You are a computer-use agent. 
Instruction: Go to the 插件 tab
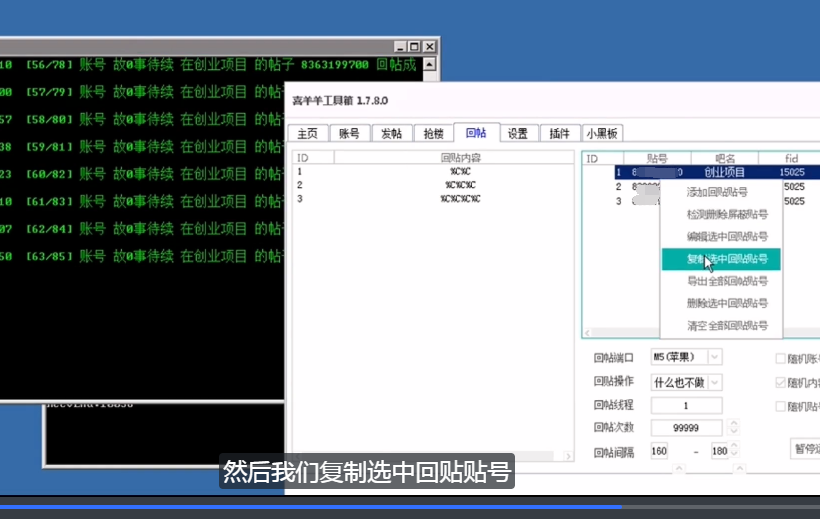point(560,133)
